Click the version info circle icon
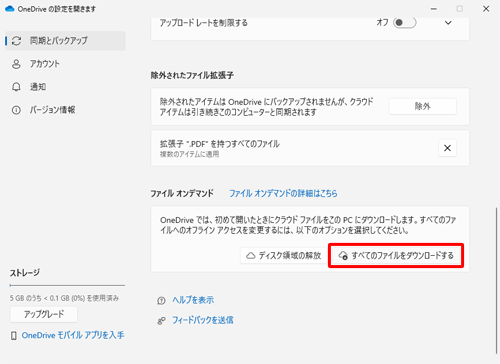 pos(16,110)
